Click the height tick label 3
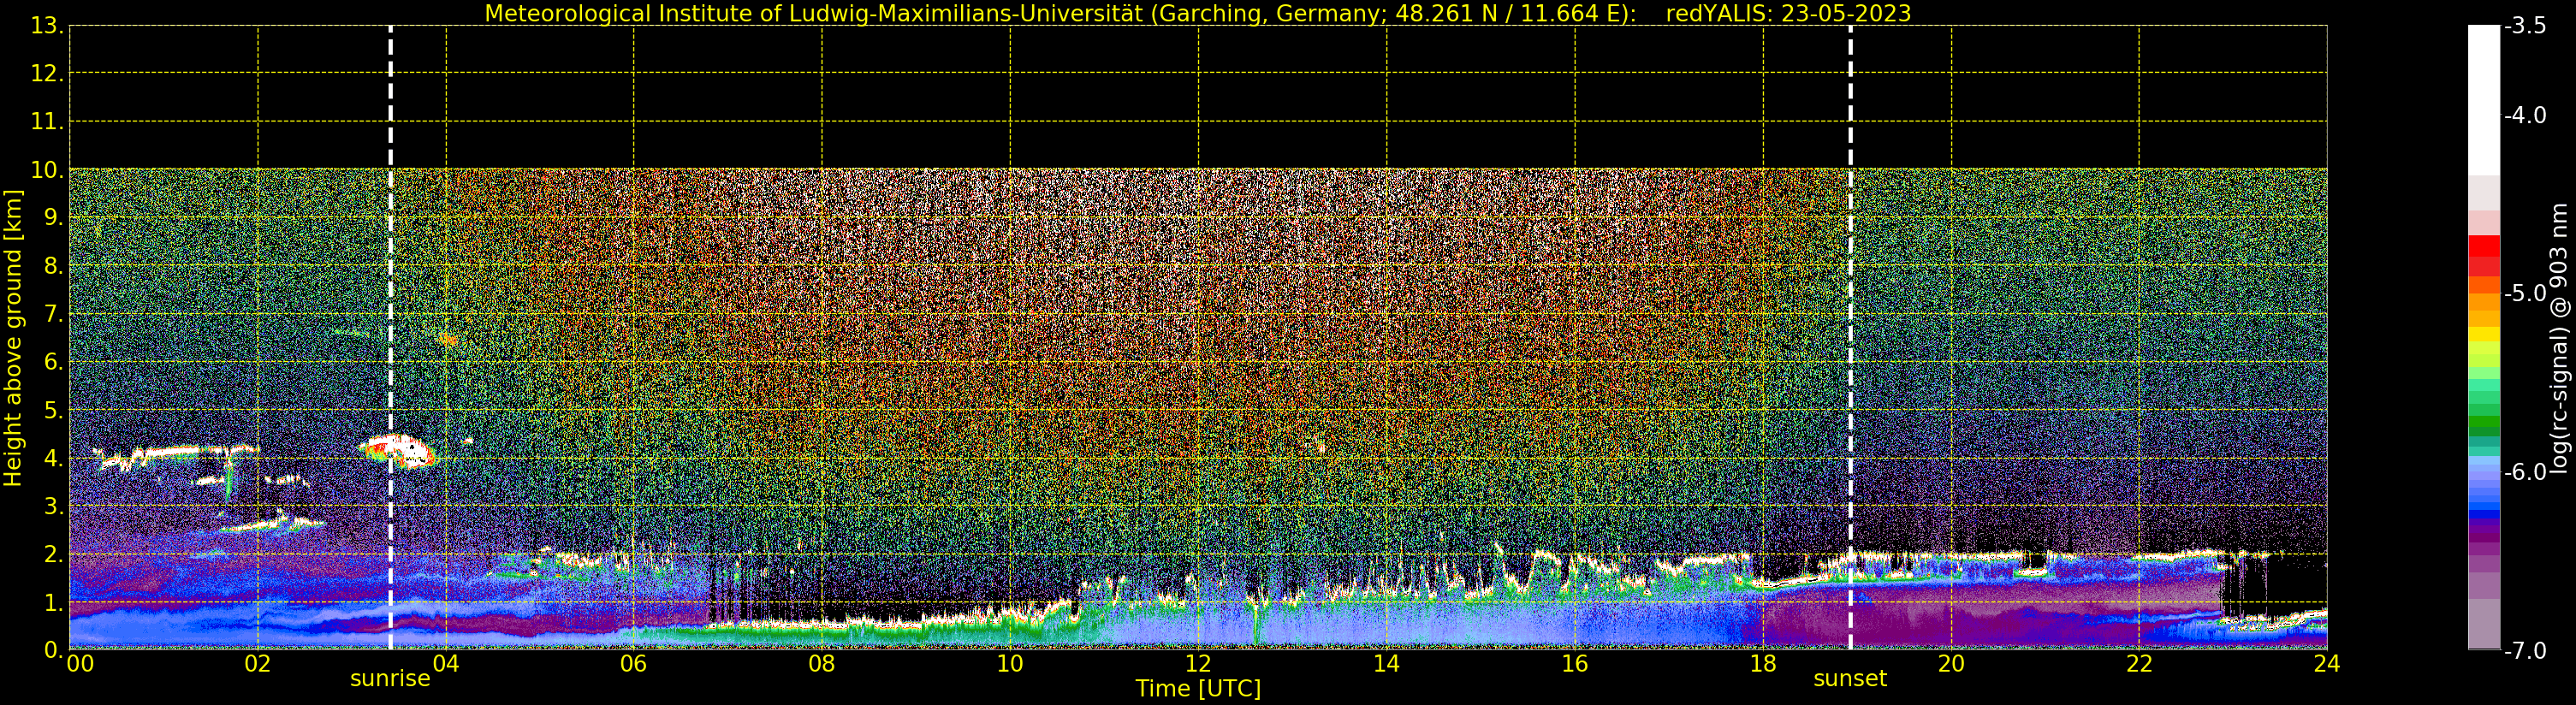The height and width of the screenshot is (705, 2576). pos(52,506)
